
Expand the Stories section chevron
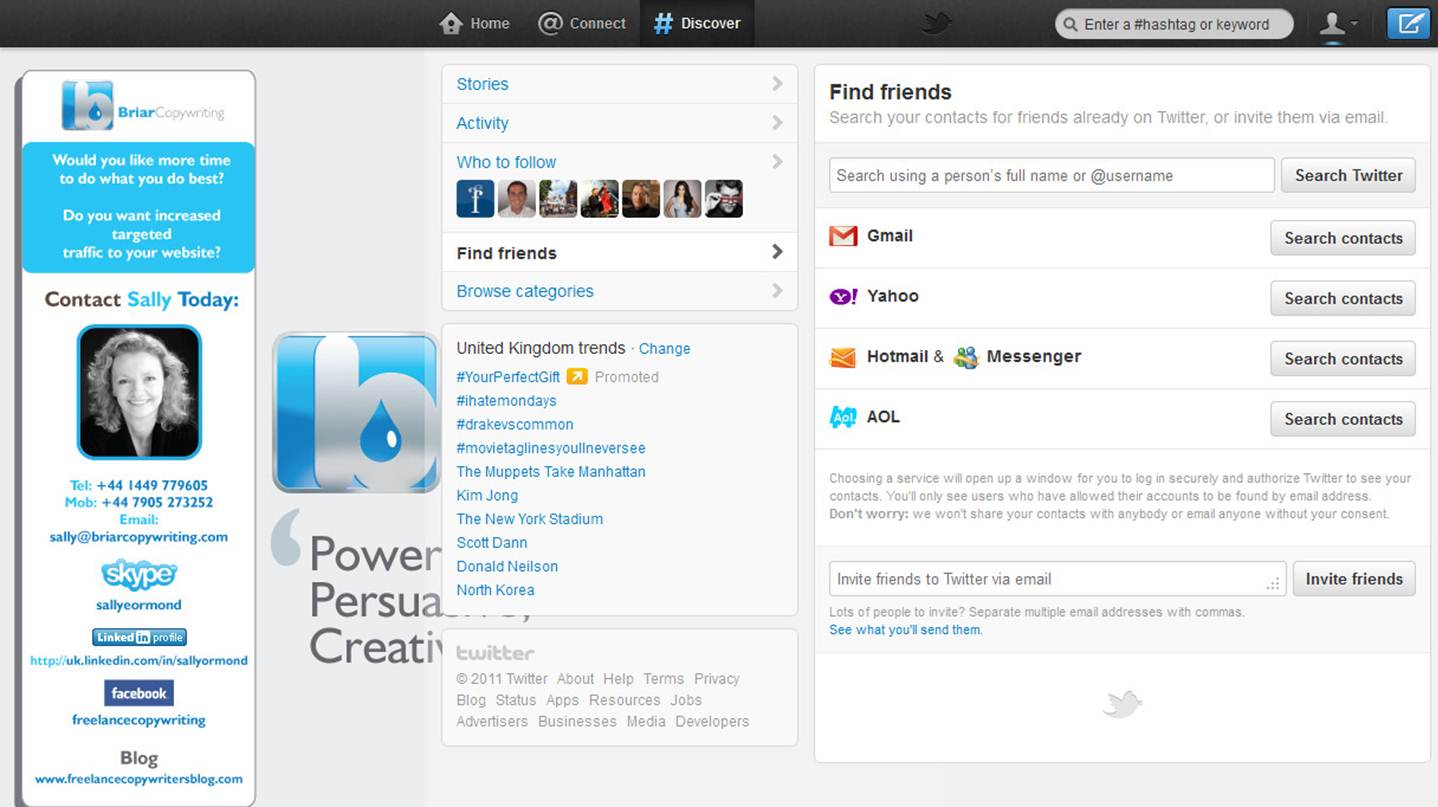(x=777, y=84)
